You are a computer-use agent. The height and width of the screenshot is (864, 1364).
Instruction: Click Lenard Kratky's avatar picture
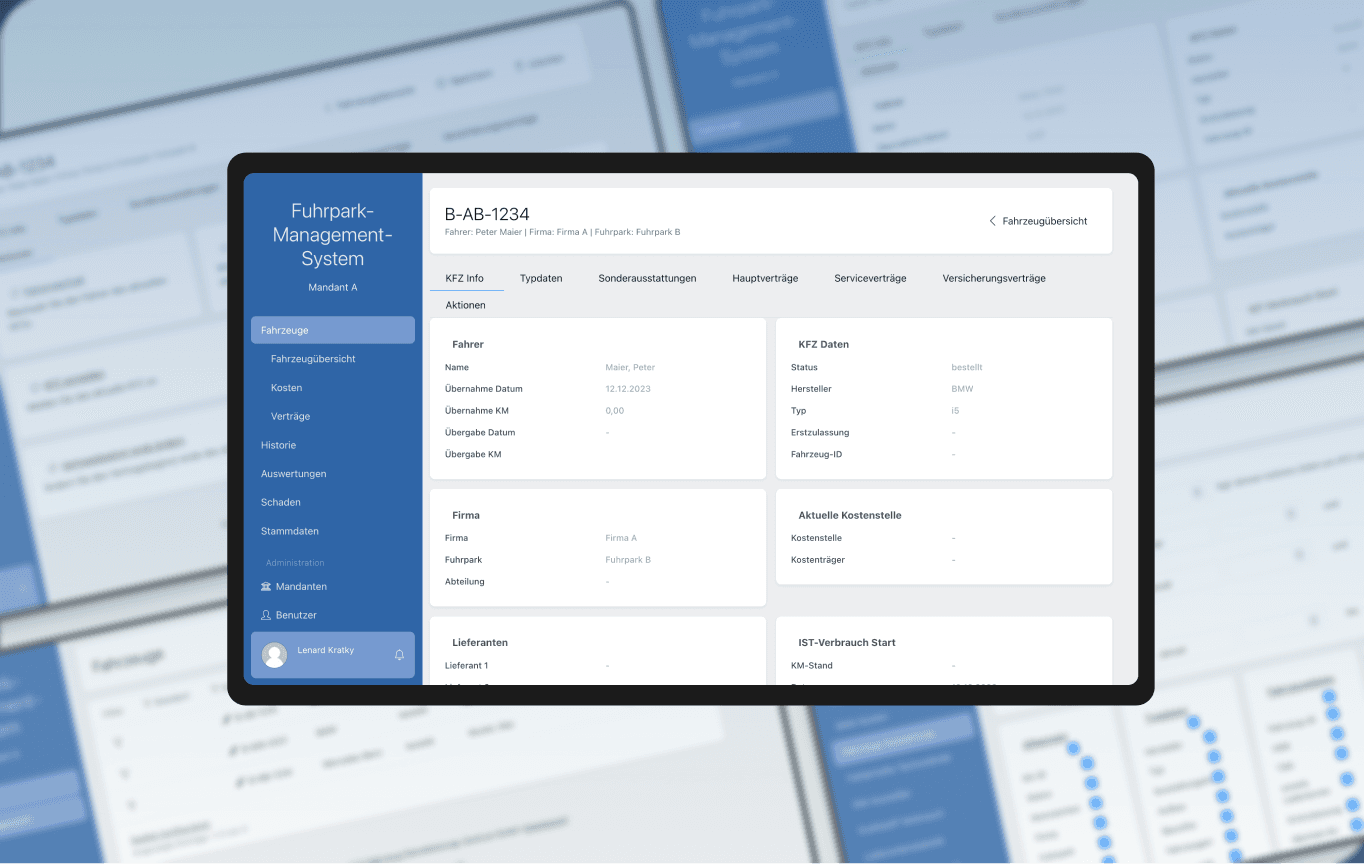(274, 654)
